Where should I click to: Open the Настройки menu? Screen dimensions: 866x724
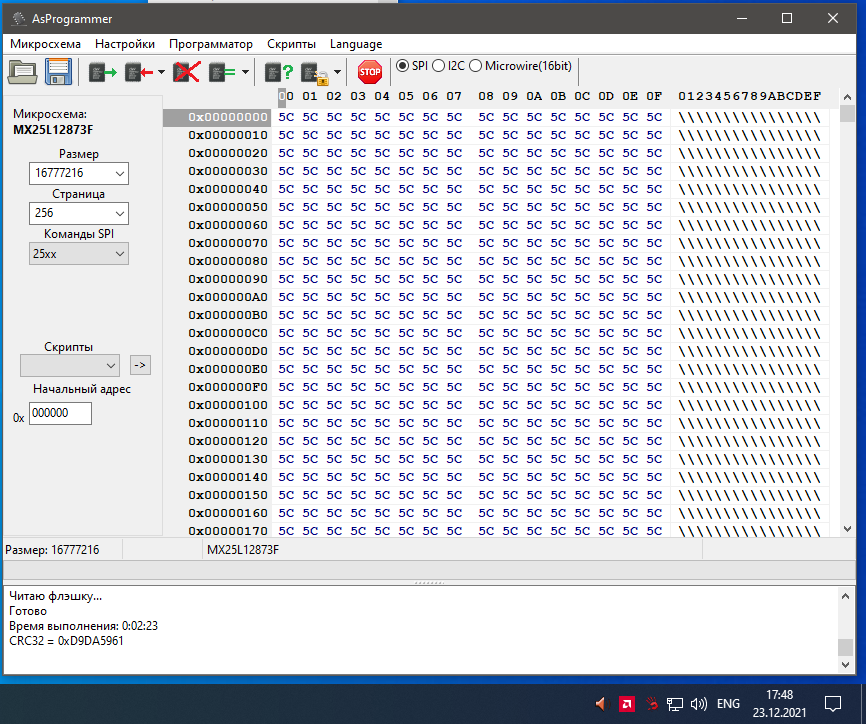point(125,44)
